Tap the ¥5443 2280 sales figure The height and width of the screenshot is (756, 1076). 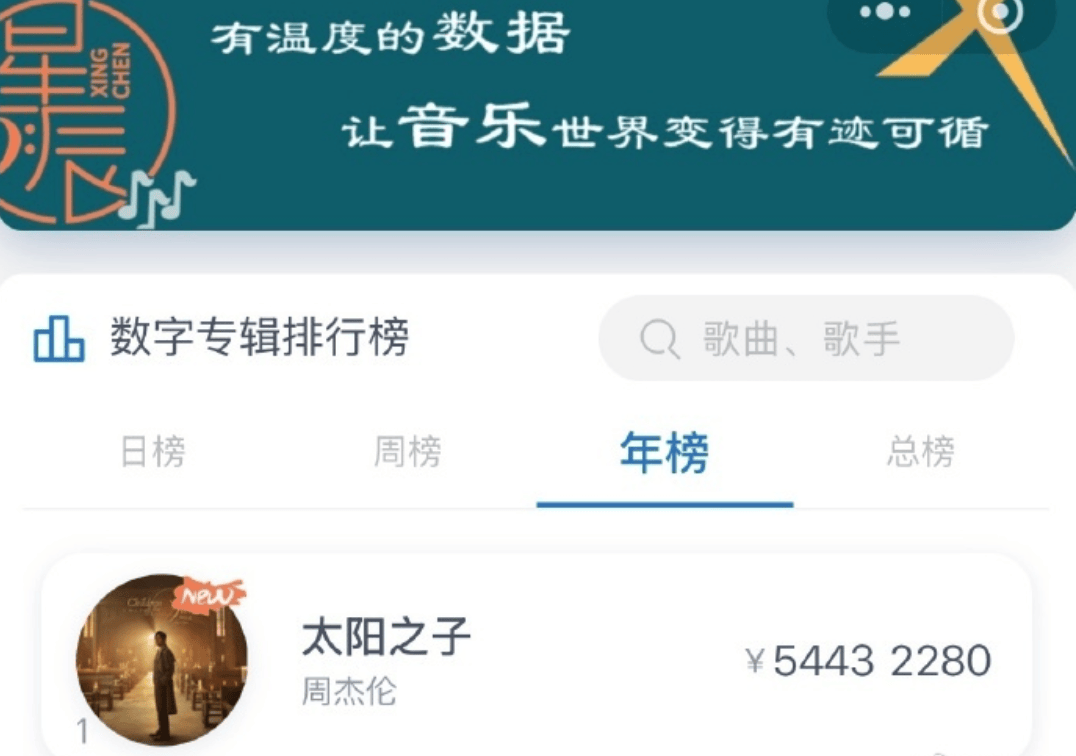(869, 661)
